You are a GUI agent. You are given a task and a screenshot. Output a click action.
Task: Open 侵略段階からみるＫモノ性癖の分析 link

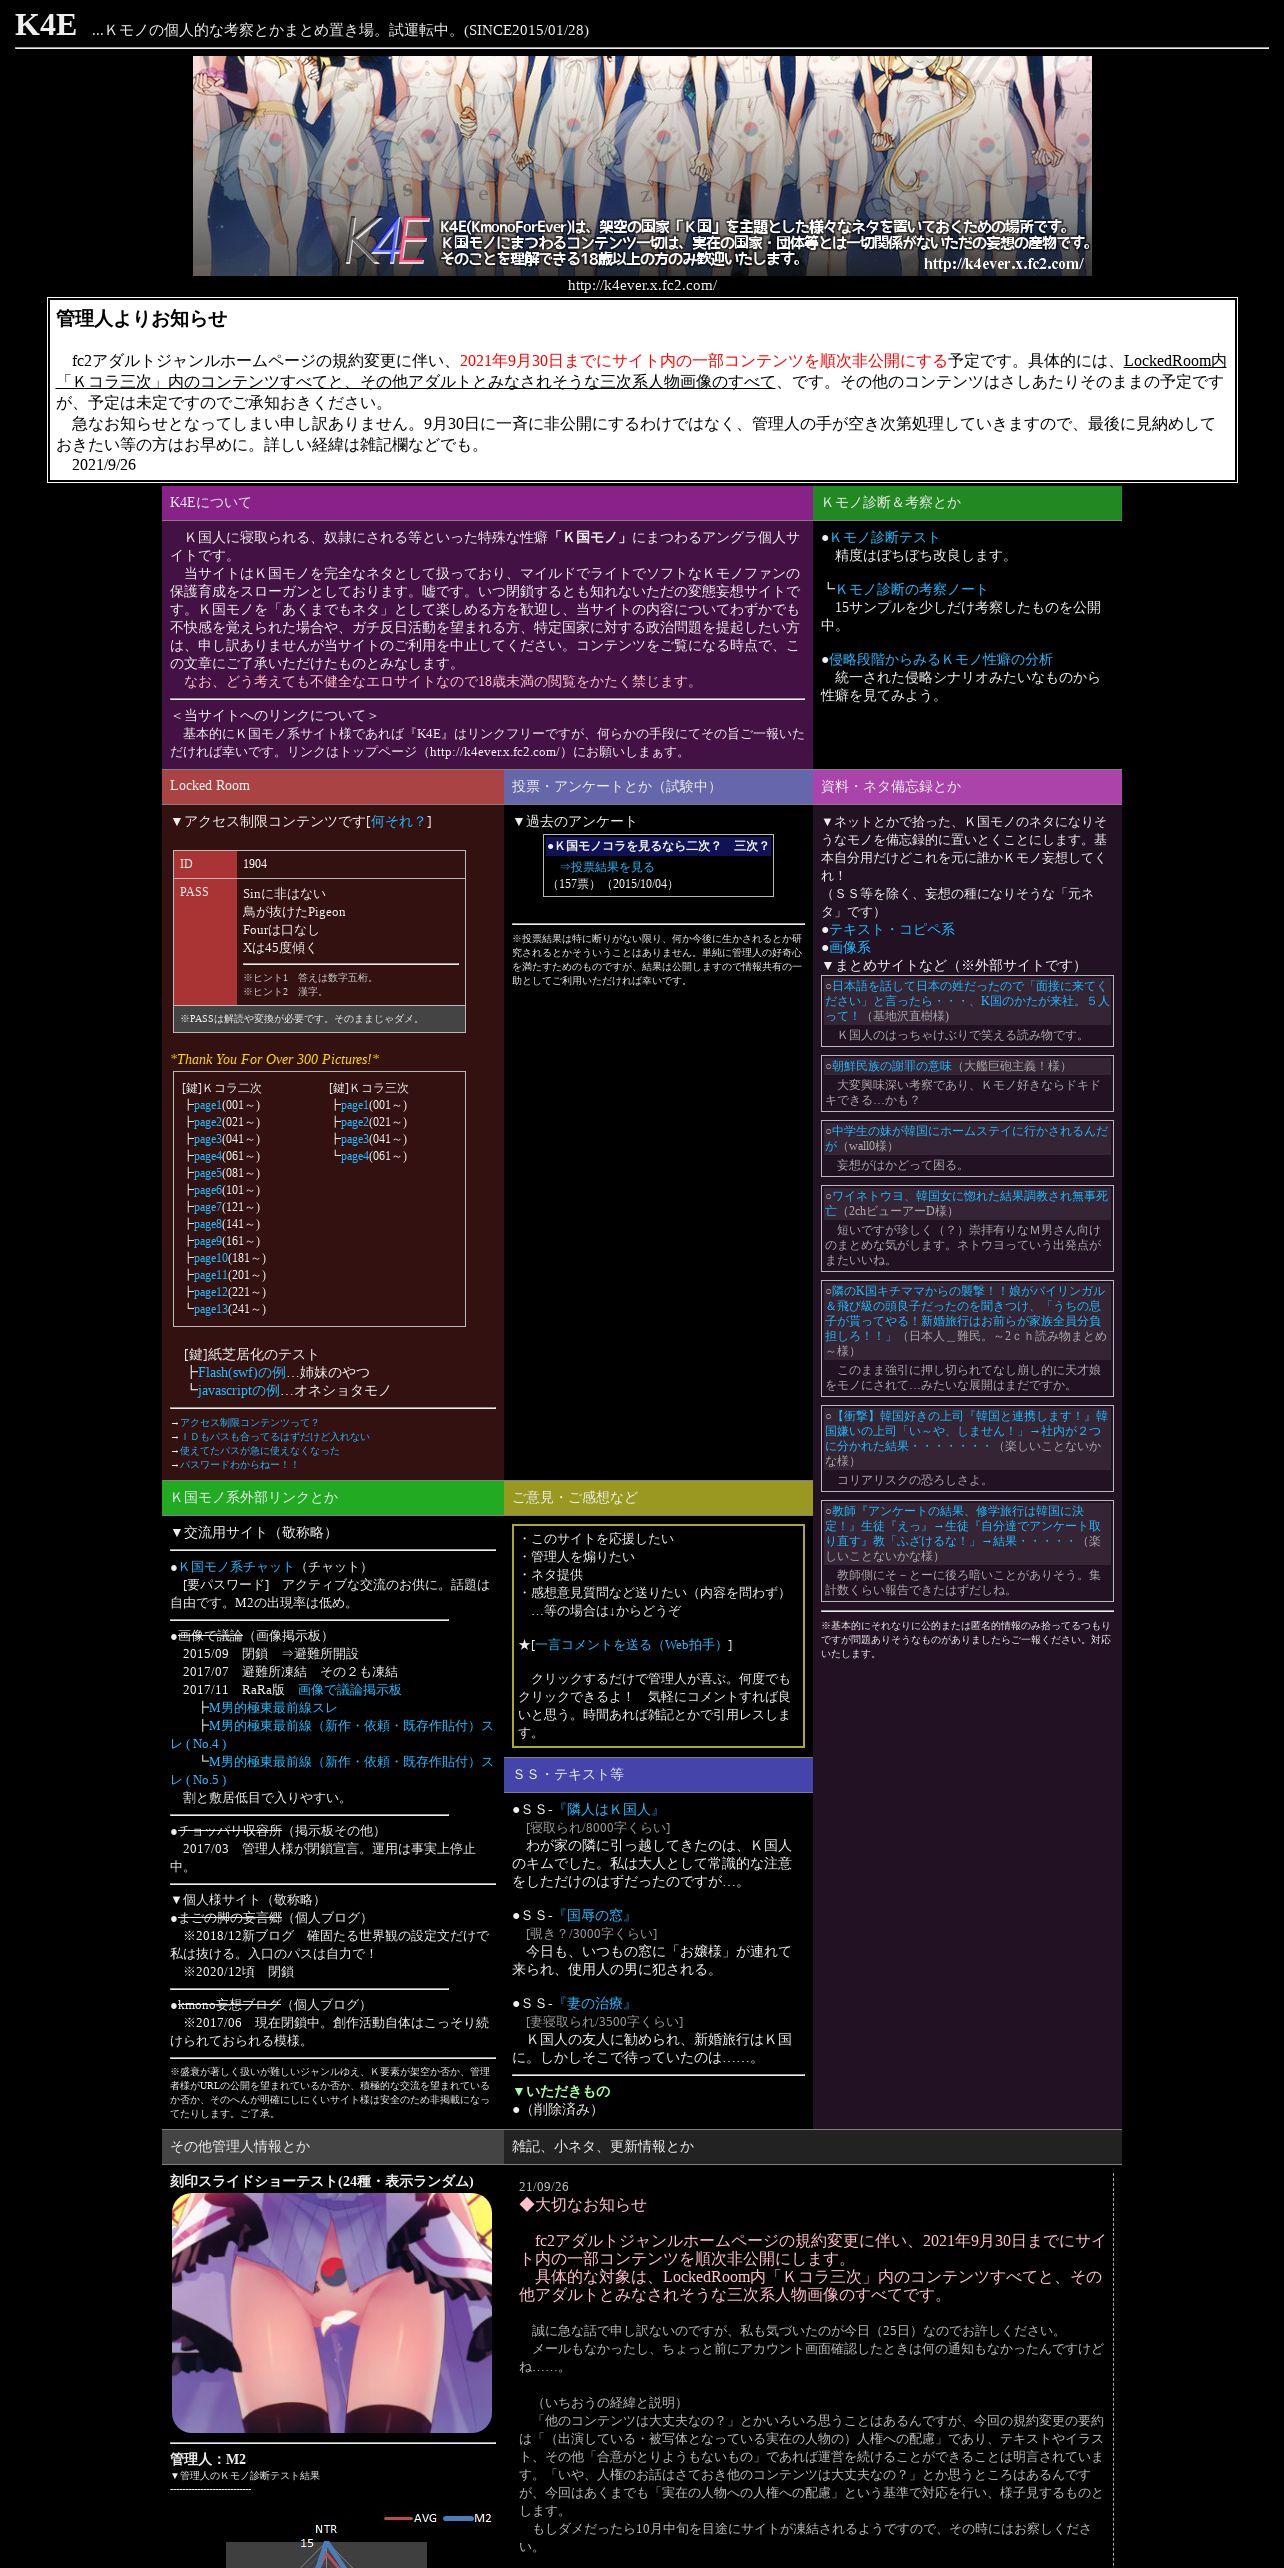point(941,659)
